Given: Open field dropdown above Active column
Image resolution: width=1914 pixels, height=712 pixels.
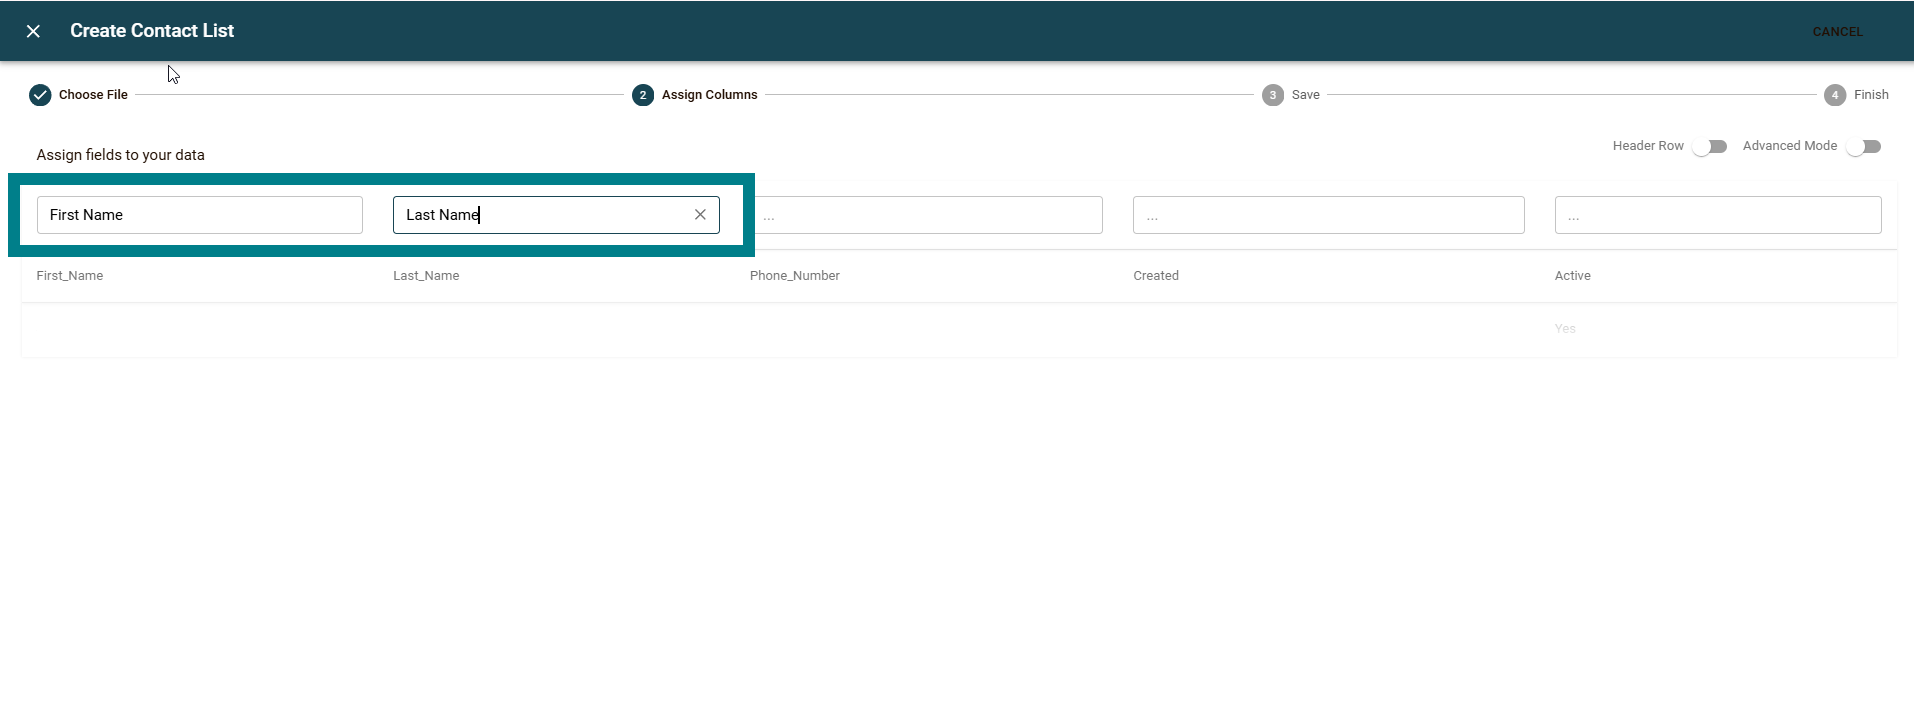Looking at the screenshot, I should point(1718,215).
